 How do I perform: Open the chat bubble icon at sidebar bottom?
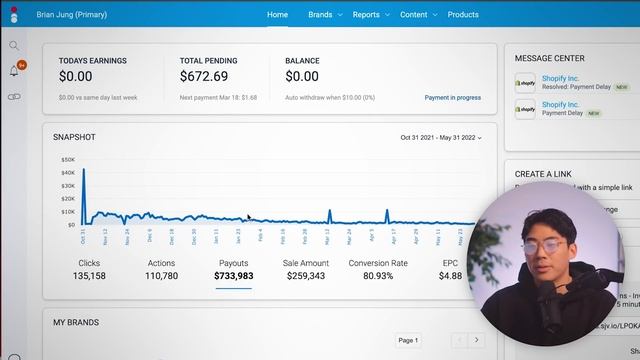click(14, 357)
